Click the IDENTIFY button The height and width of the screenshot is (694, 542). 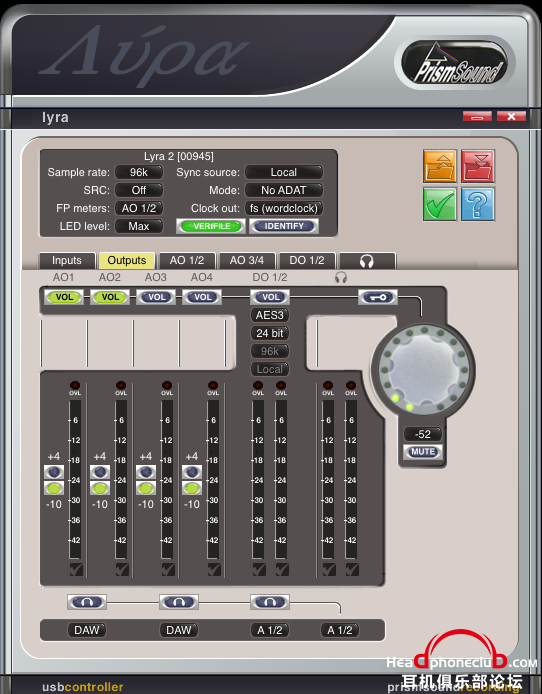click(284, 226)
